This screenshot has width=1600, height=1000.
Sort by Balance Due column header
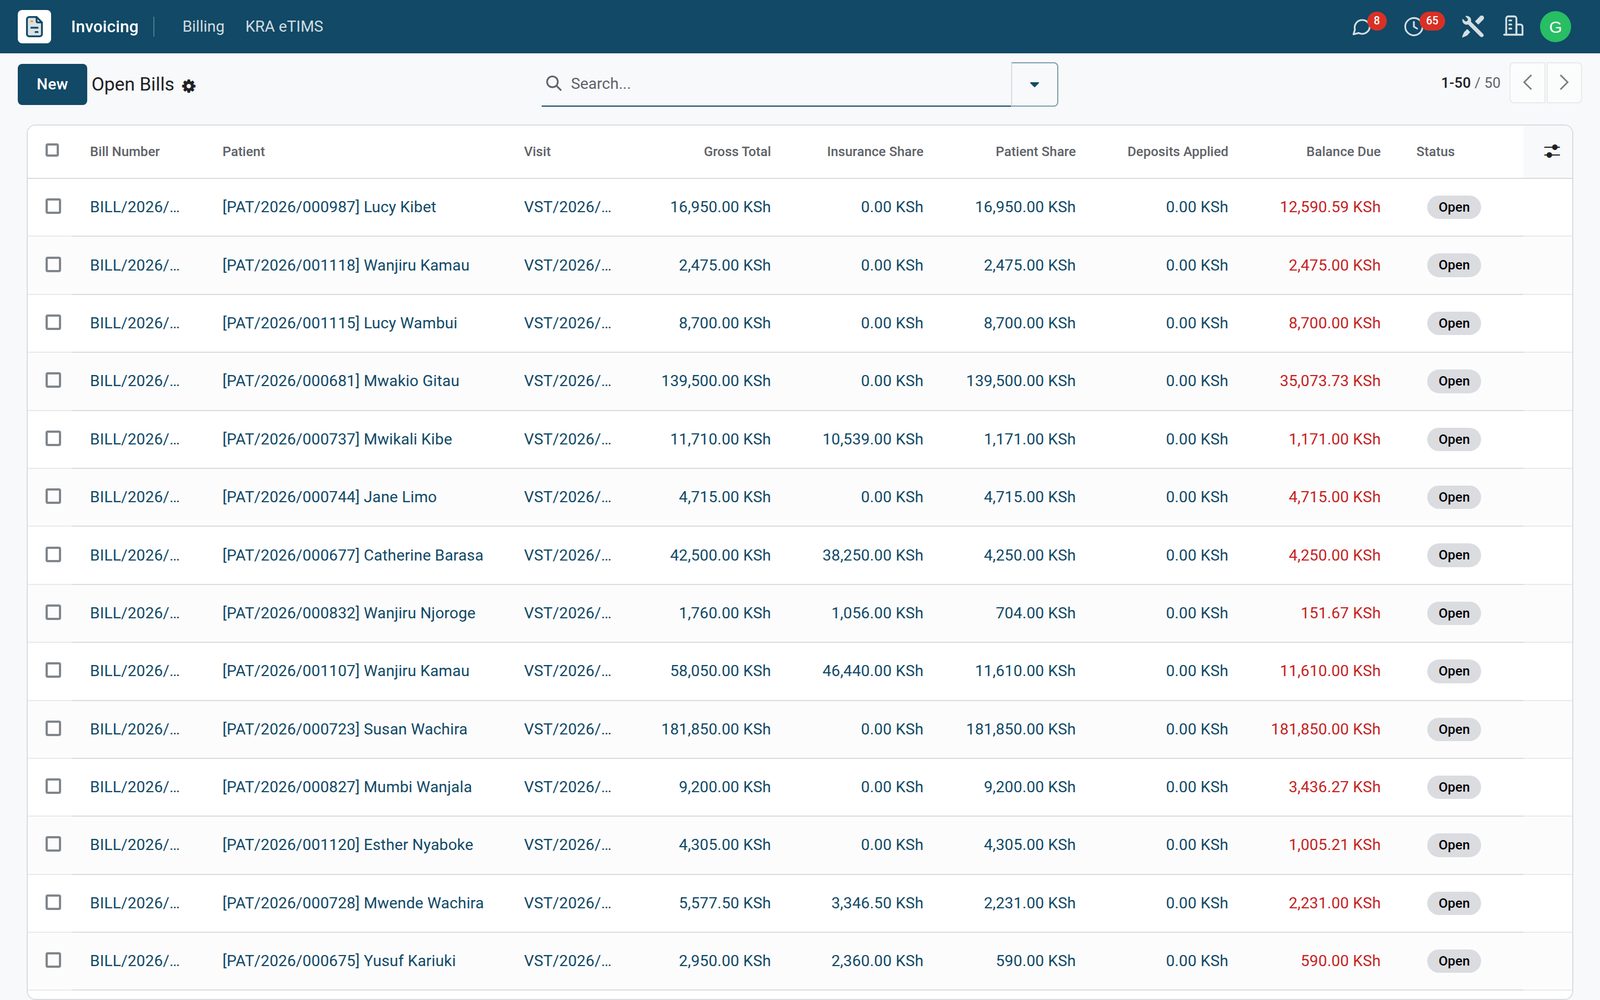(1343, 151)
